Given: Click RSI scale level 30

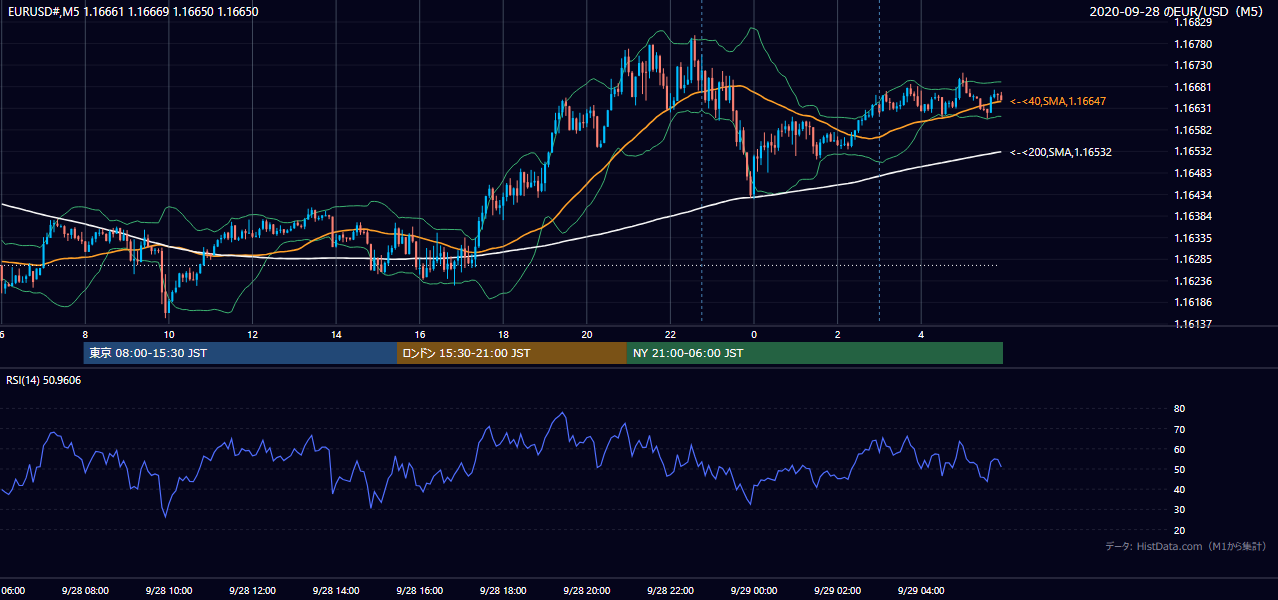Looking at the screenshot, I should point(1179,510).
